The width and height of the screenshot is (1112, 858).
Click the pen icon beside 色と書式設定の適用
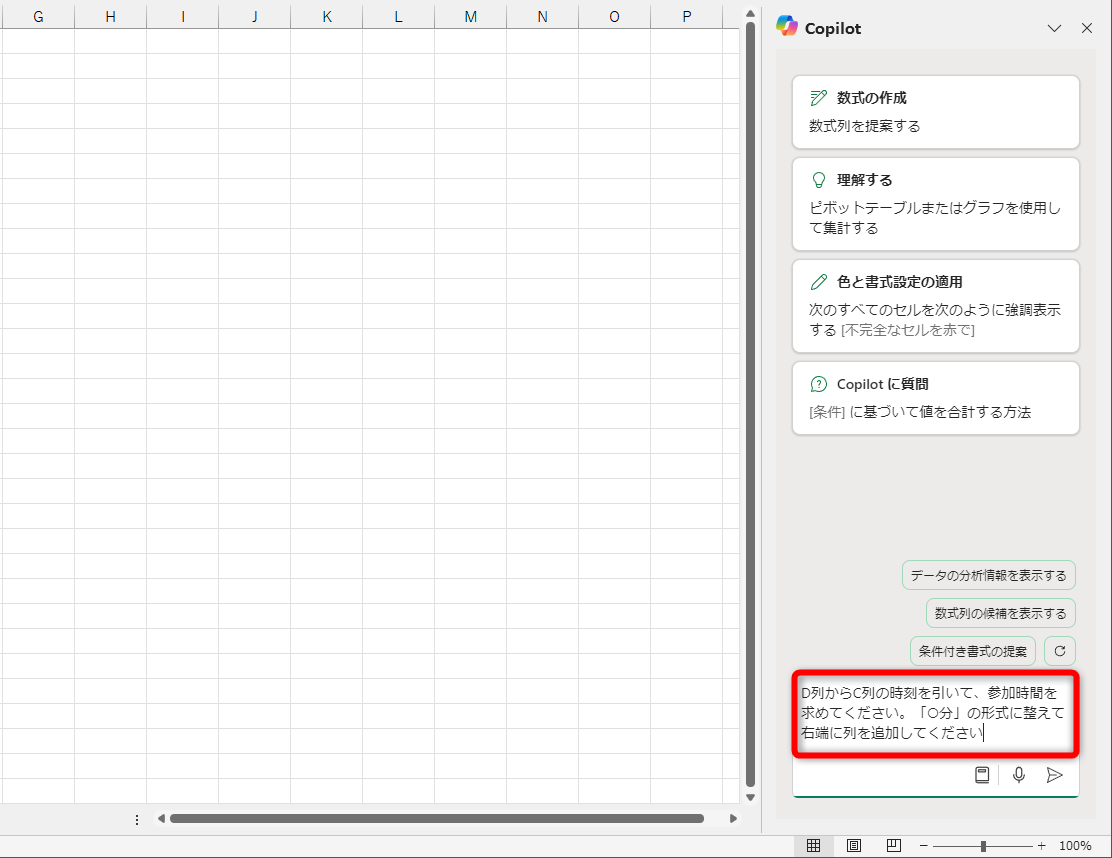point(818,282)
